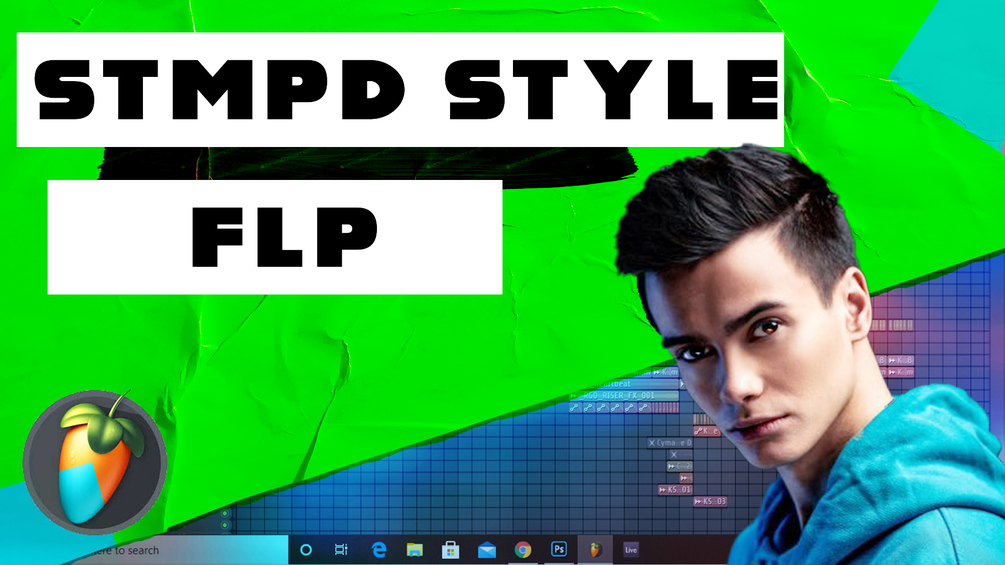Switch to FL Studio on the taskbar

click(x=595, y=550)
